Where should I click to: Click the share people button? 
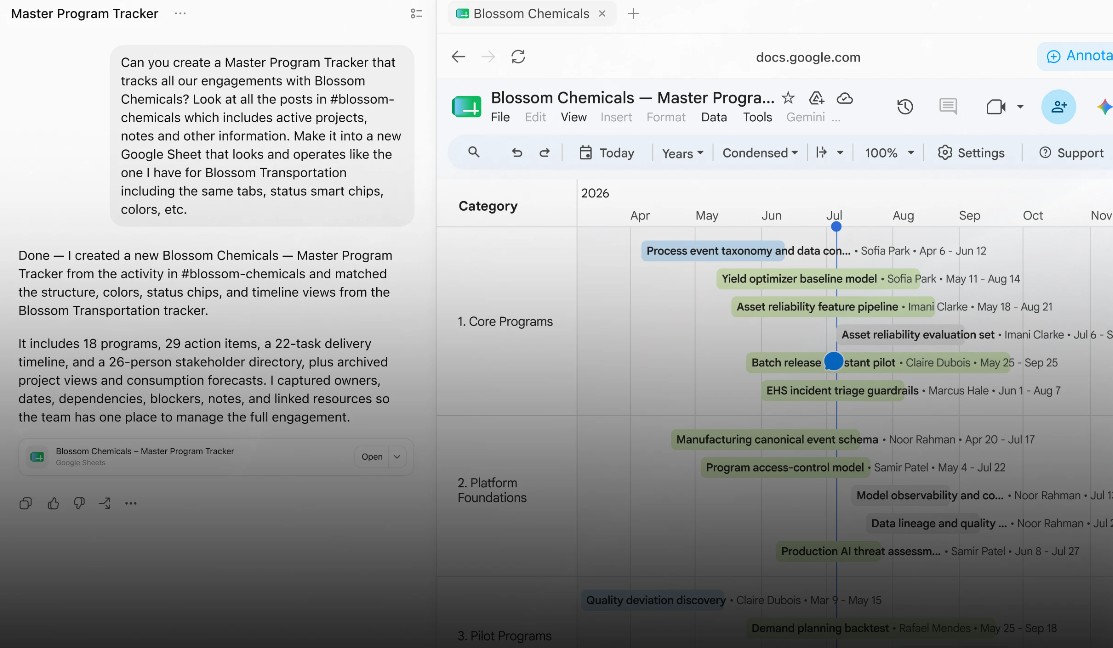tap(1059, 106)
